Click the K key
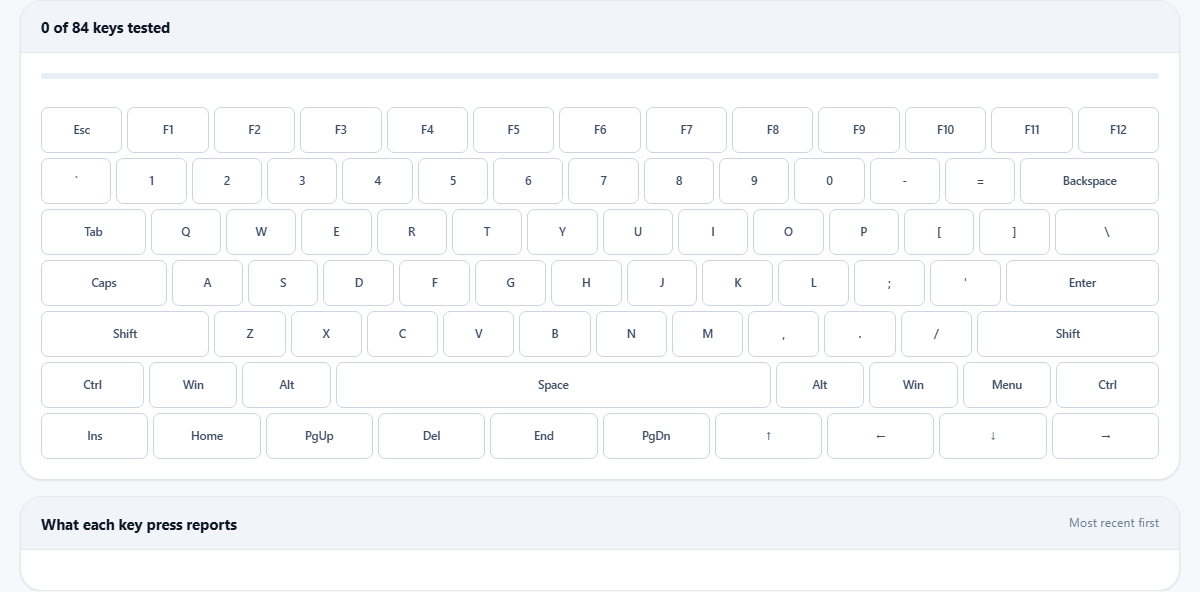This screenshot has height=592, width=1200. pyautogui.click(x=737, y=283)
